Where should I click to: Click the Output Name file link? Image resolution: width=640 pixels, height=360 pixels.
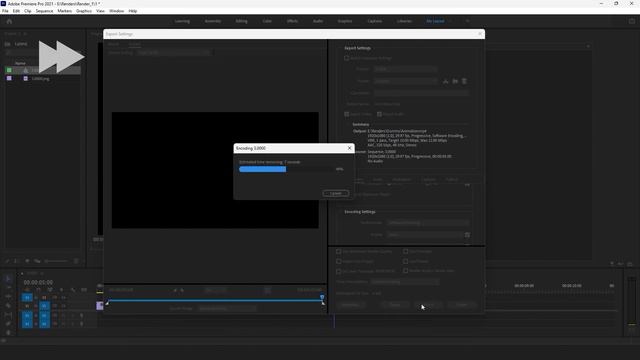[388, 104]
